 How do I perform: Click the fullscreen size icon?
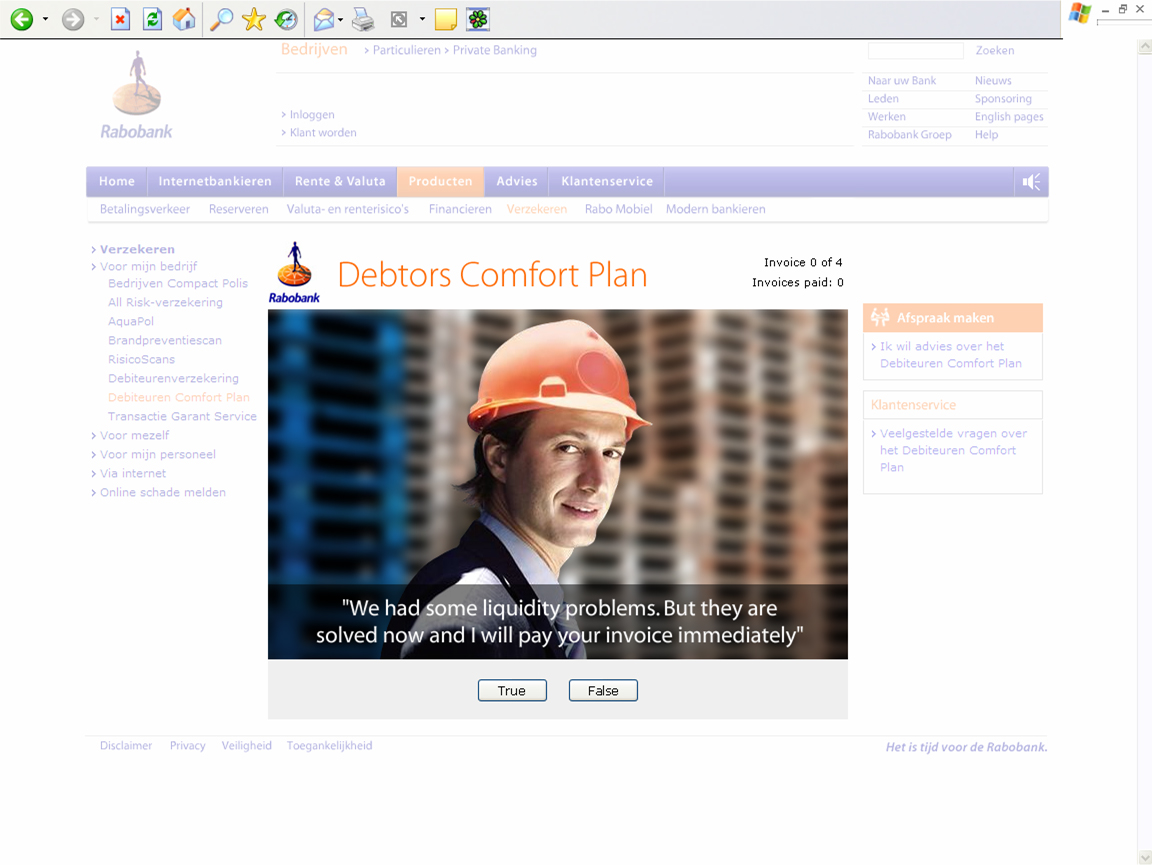click(x=399, y=19)
